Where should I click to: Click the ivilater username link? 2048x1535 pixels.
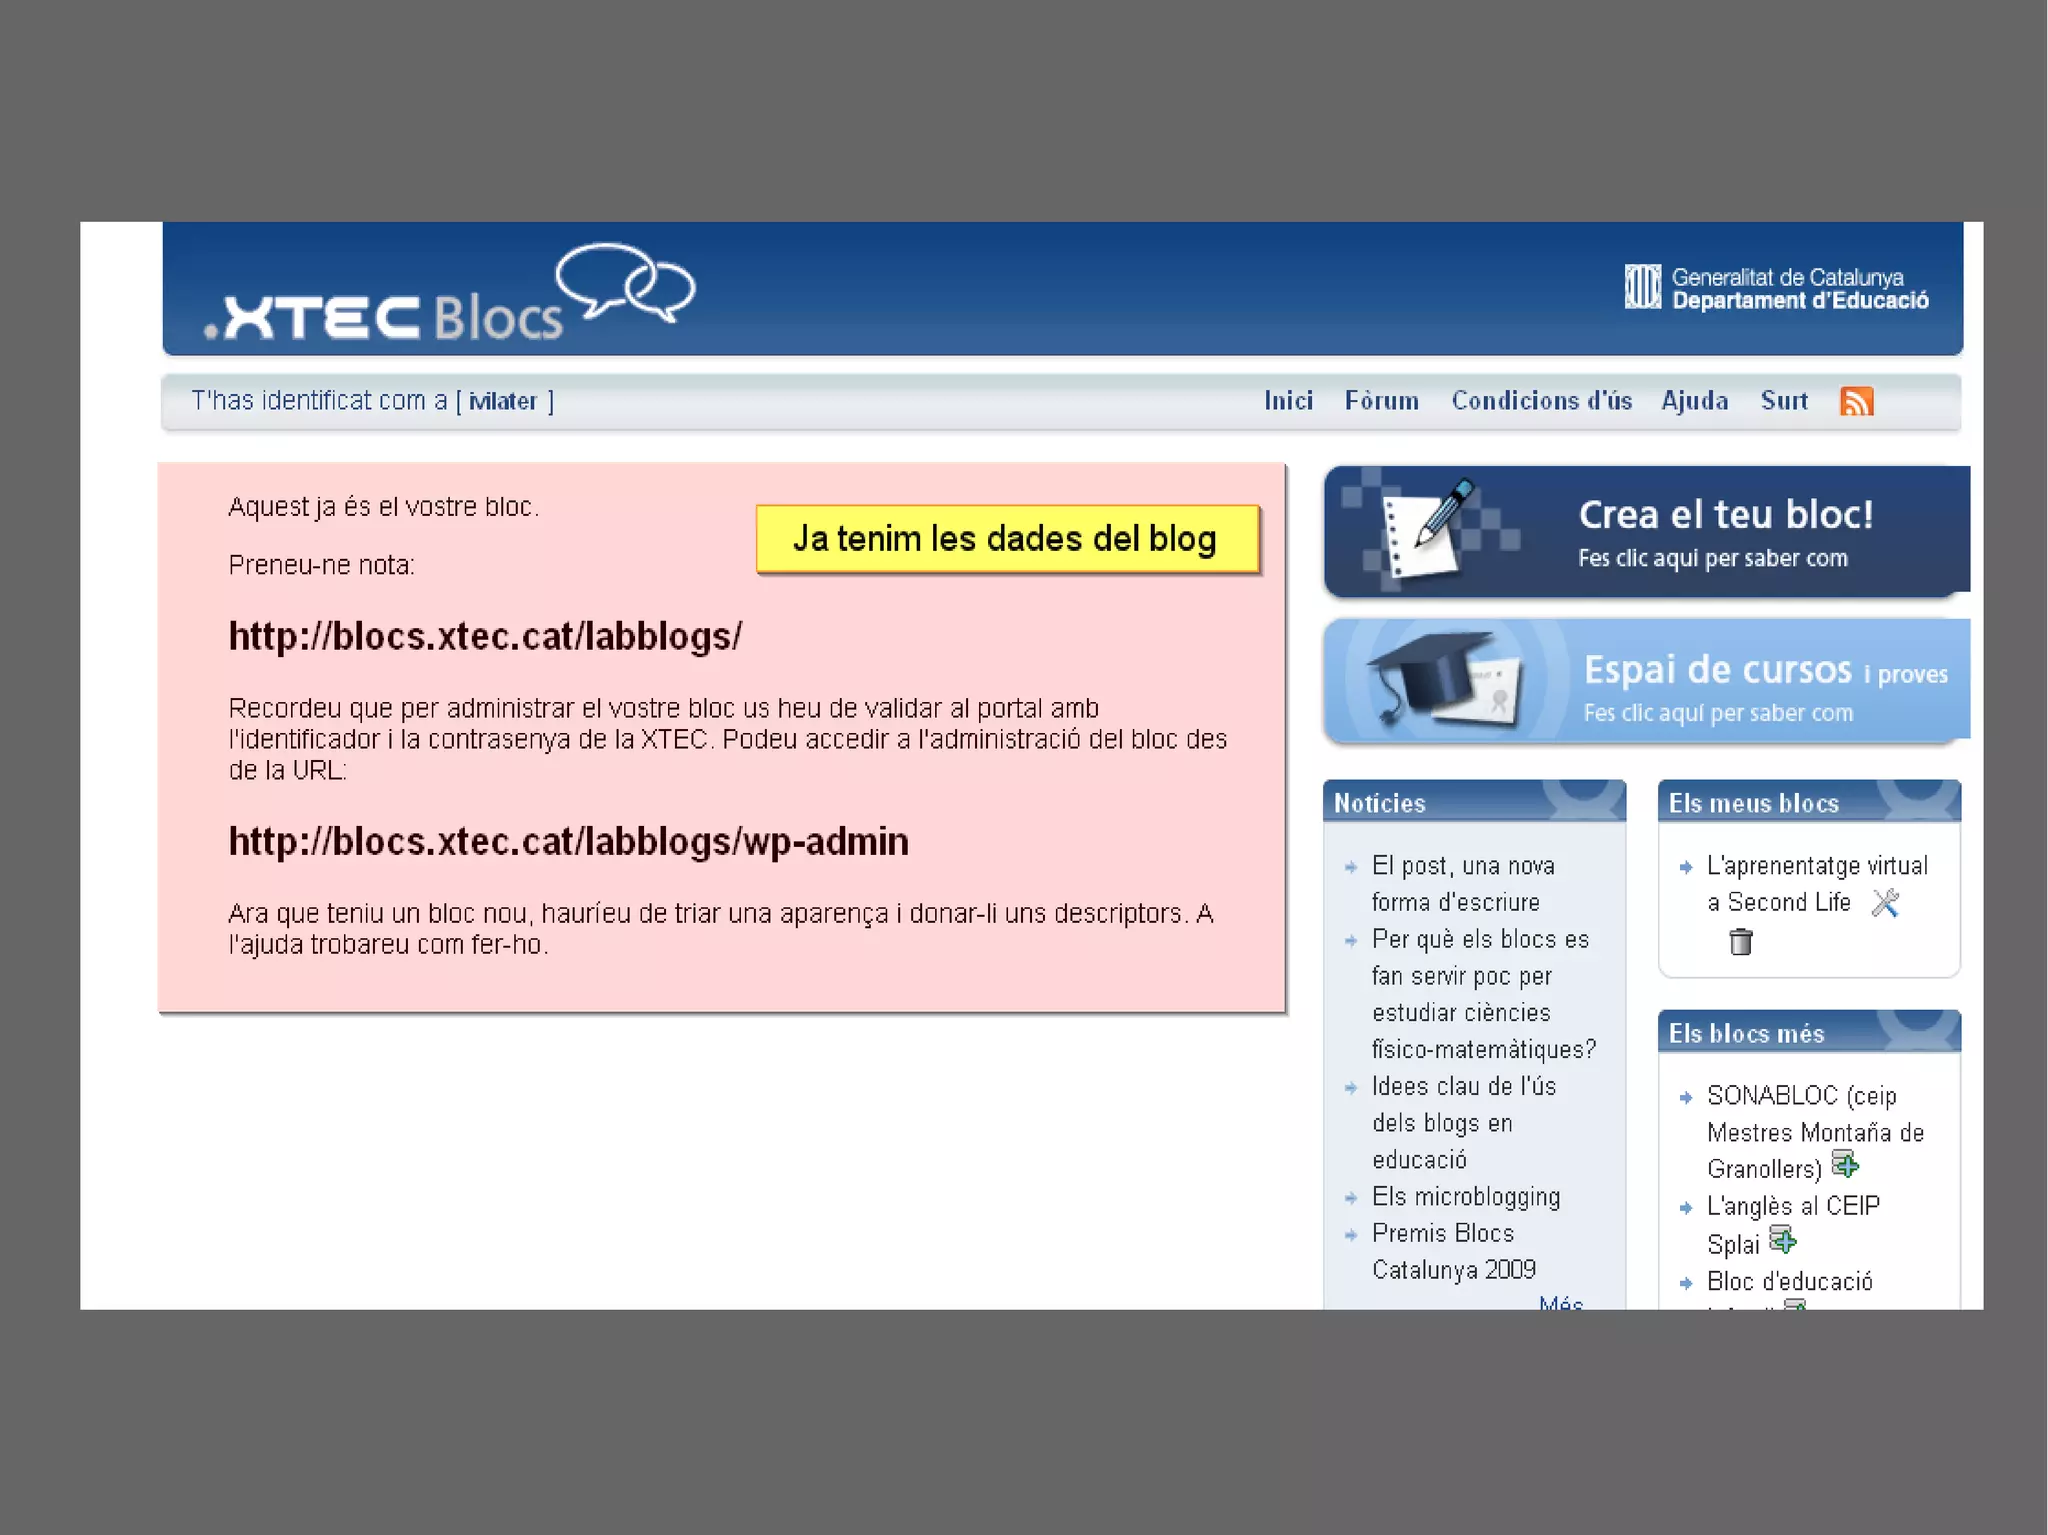503,402
